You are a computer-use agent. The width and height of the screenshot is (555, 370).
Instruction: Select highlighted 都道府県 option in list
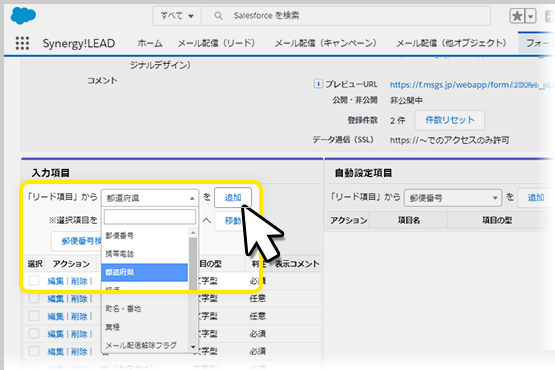144,272
